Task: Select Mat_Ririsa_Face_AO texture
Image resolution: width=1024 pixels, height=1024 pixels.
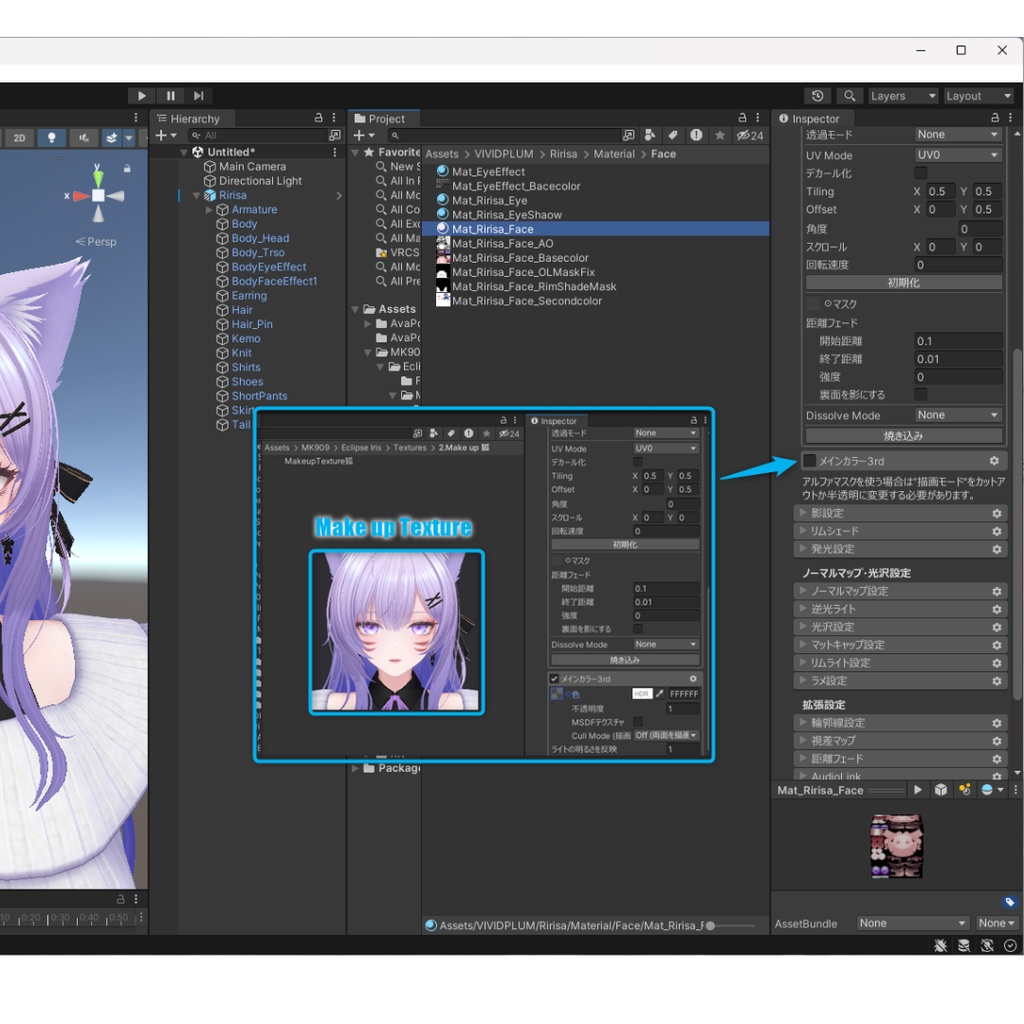Action: (x=502, y=244)
